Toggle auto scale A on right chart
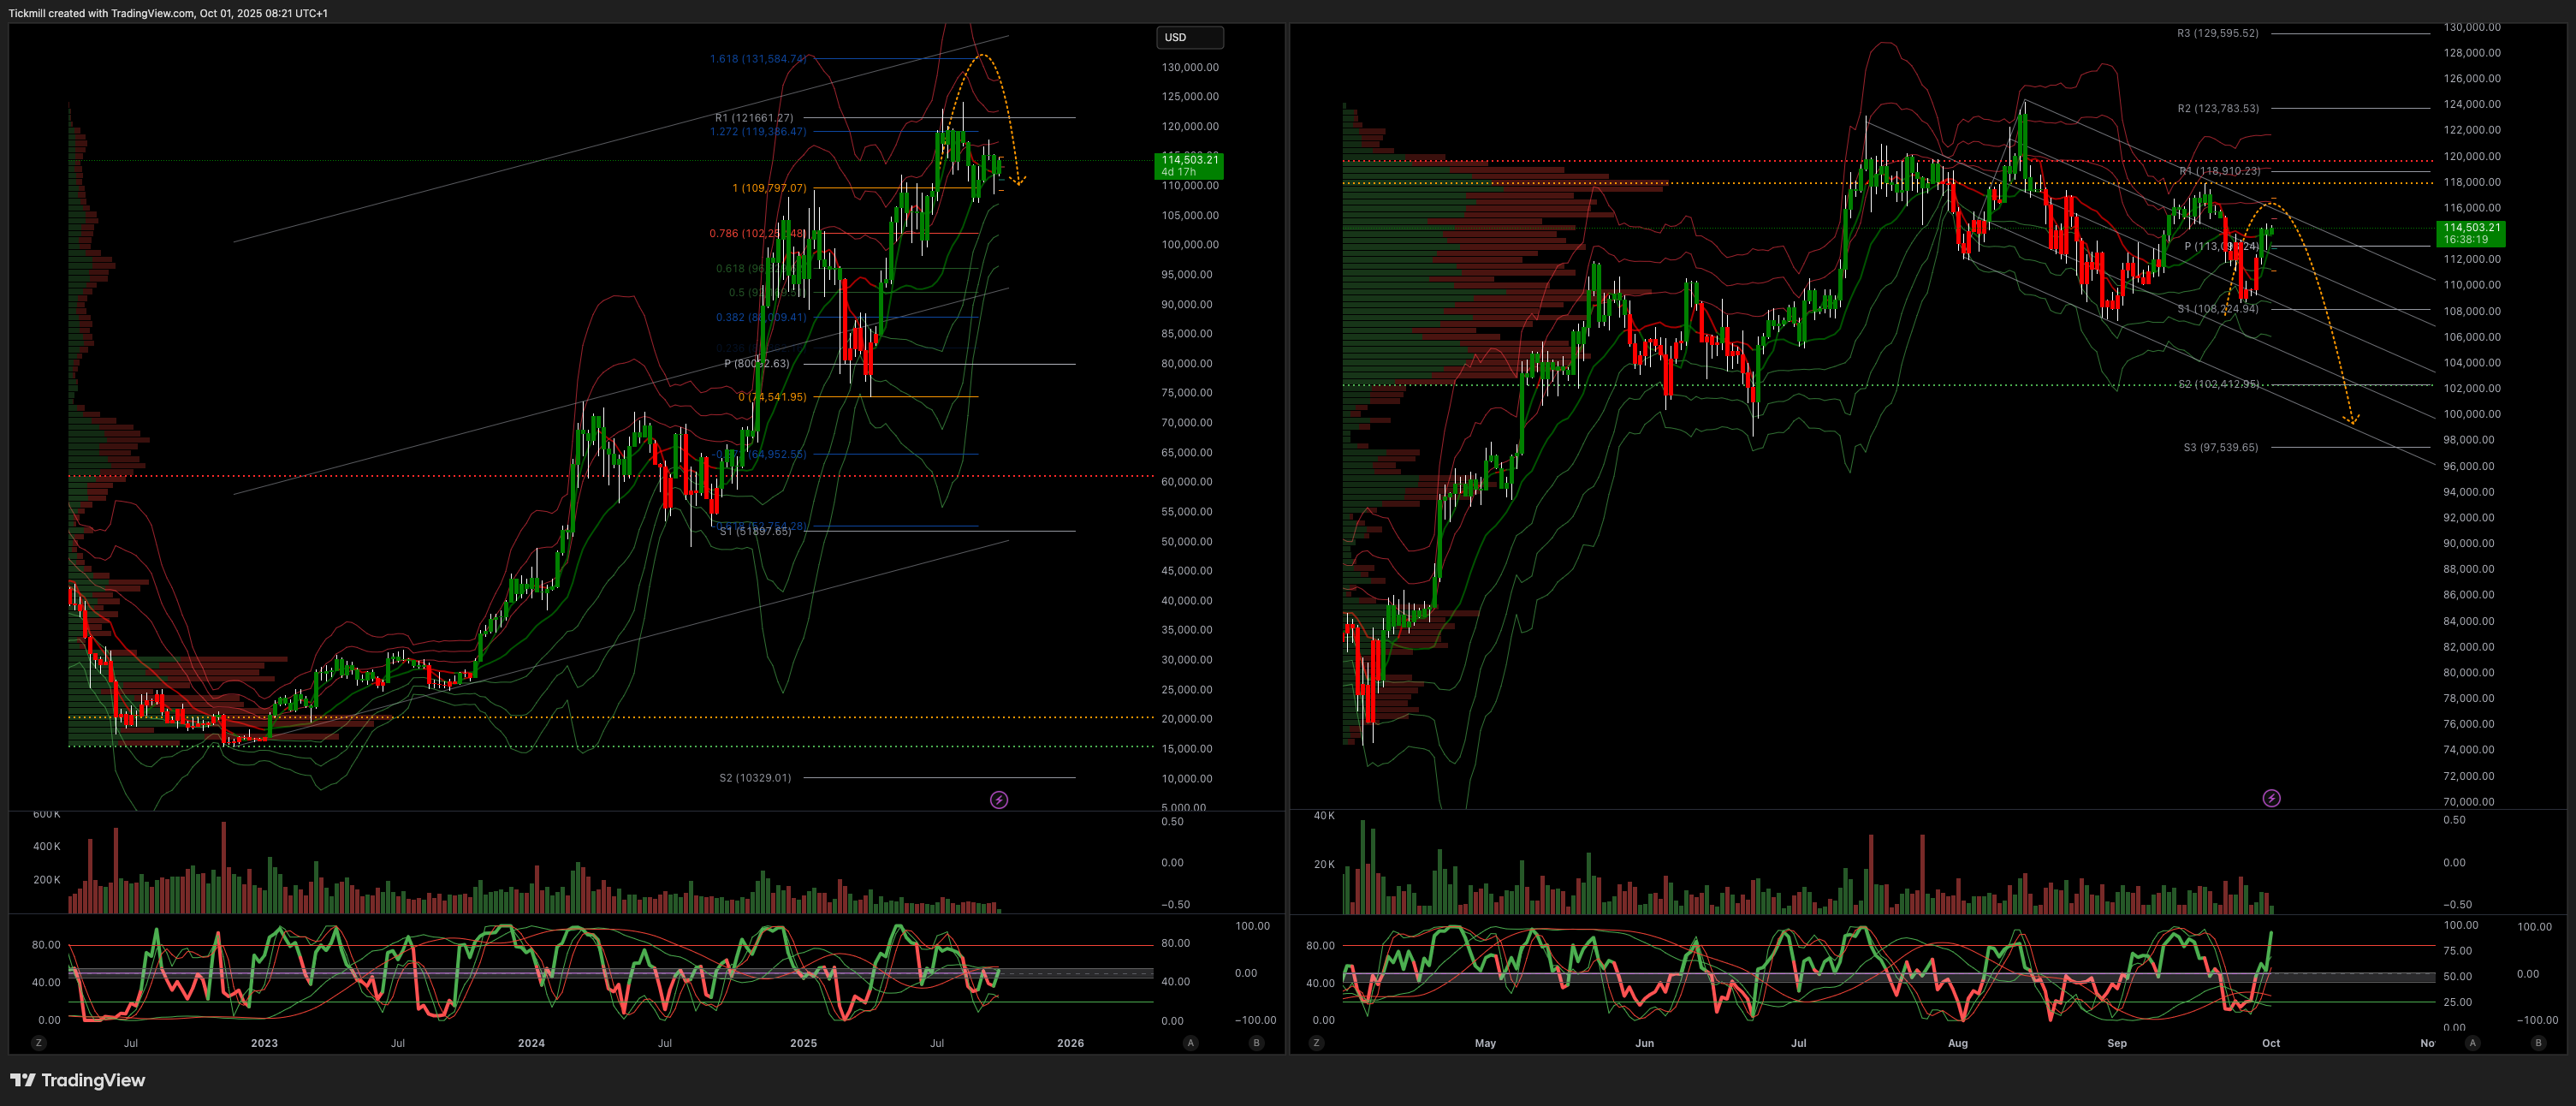The height and width of the screenshot is (1106, 2576). click(2472, 1043)
